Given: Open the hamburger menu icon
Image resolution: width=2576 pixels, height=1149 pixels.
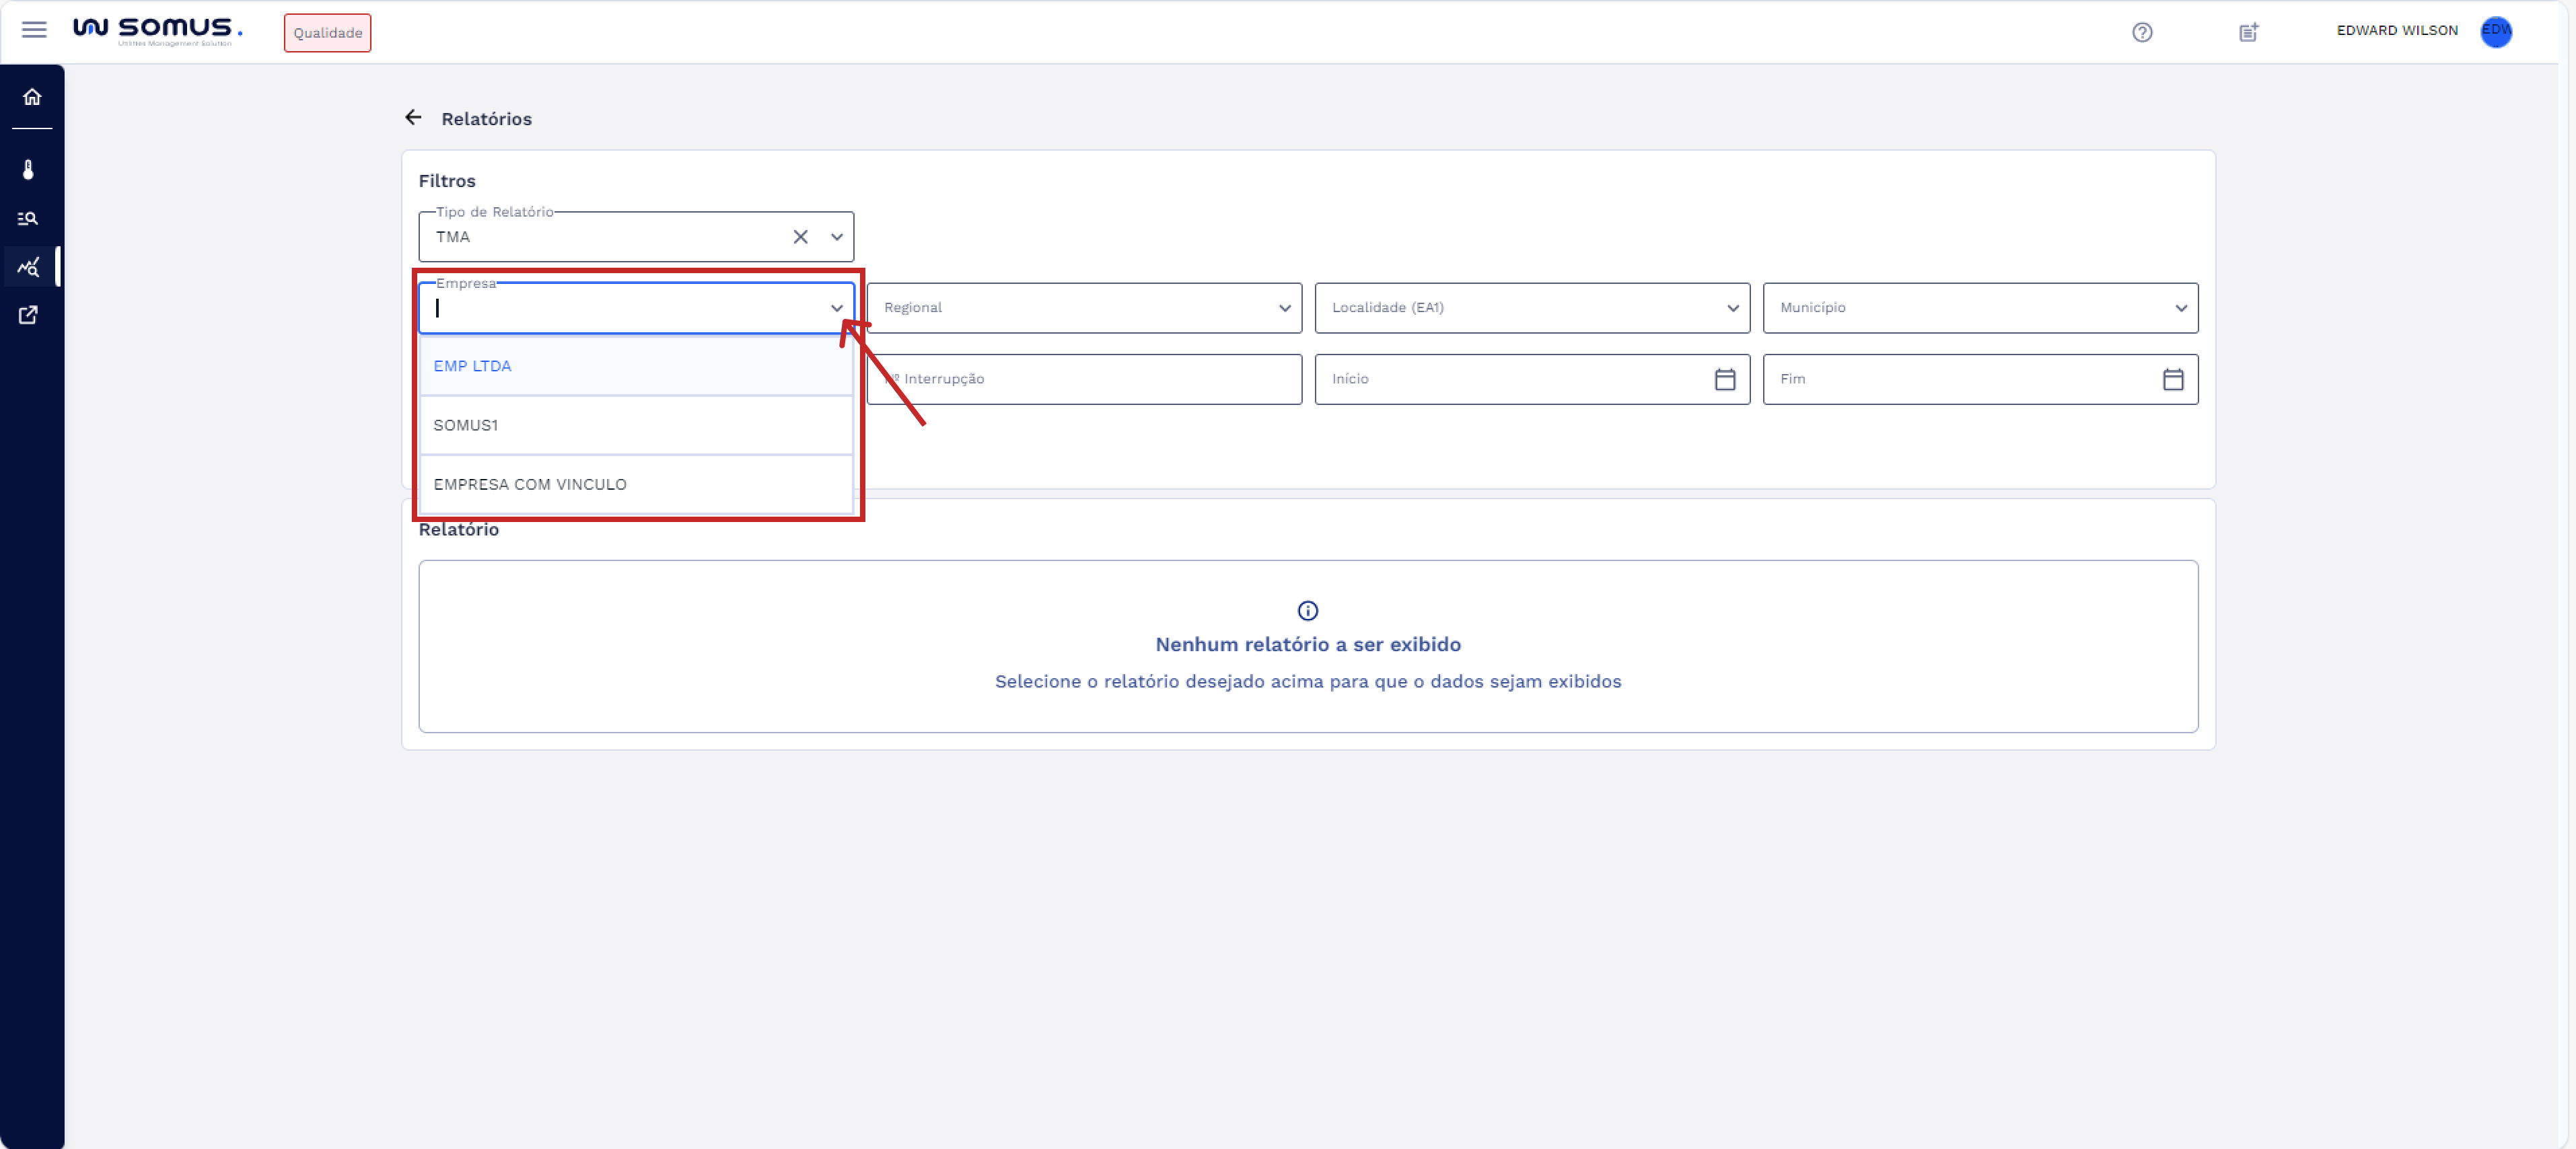Looking at the screenshot, I should point(34,30).
